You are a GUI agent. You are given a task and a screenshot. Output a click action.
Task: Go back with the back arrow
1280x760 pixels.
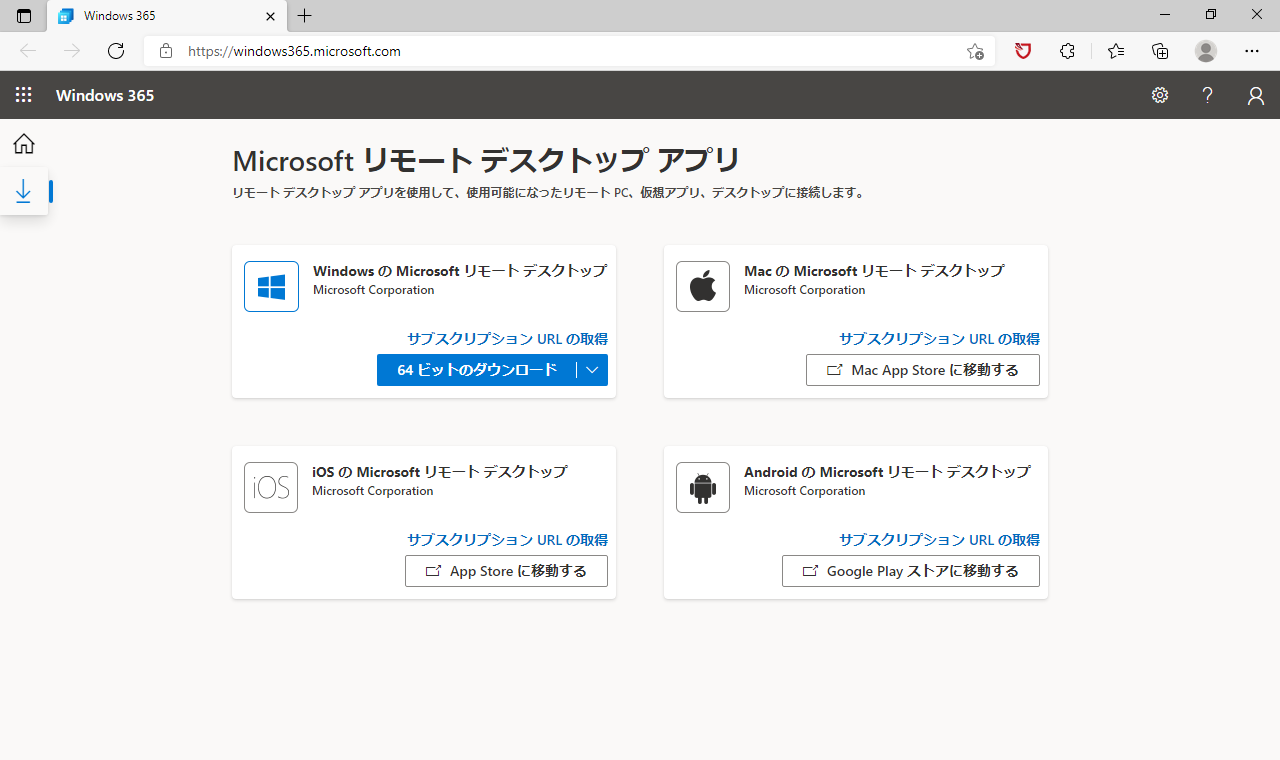(x=28, y=51)
